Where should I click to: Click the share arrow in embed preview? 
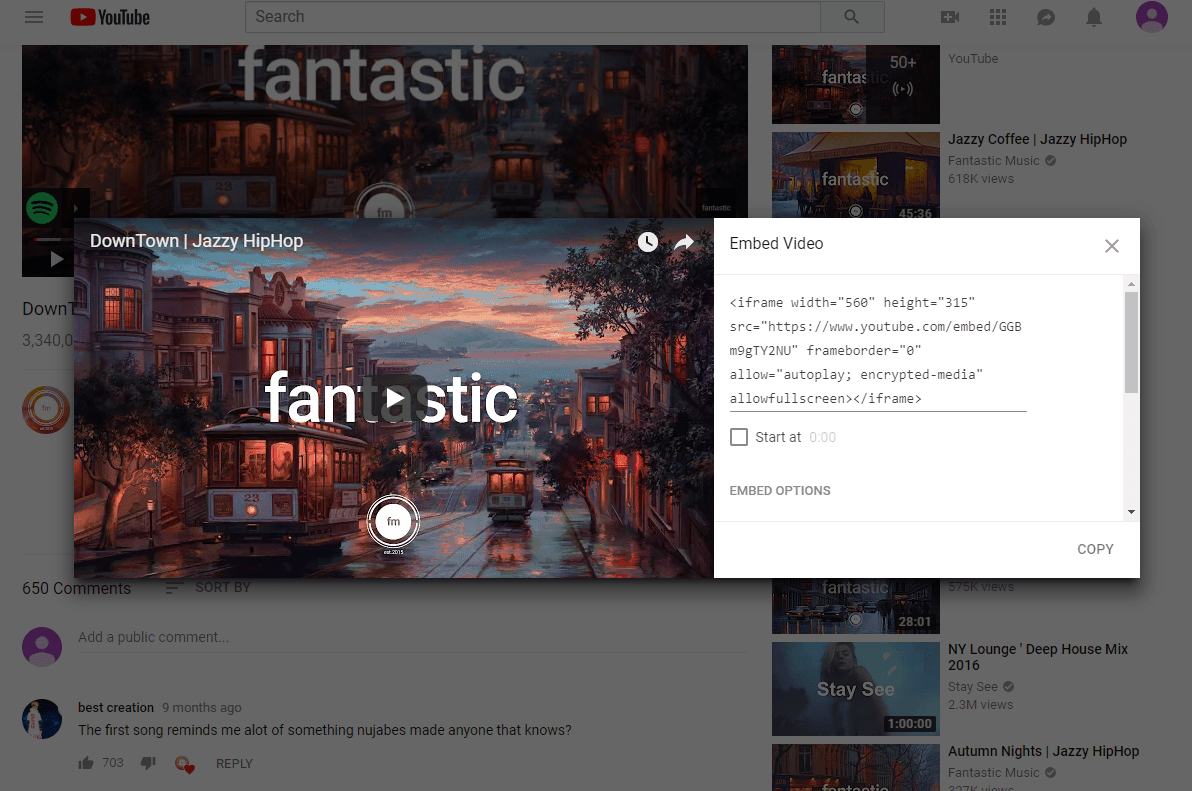point(684,242)
